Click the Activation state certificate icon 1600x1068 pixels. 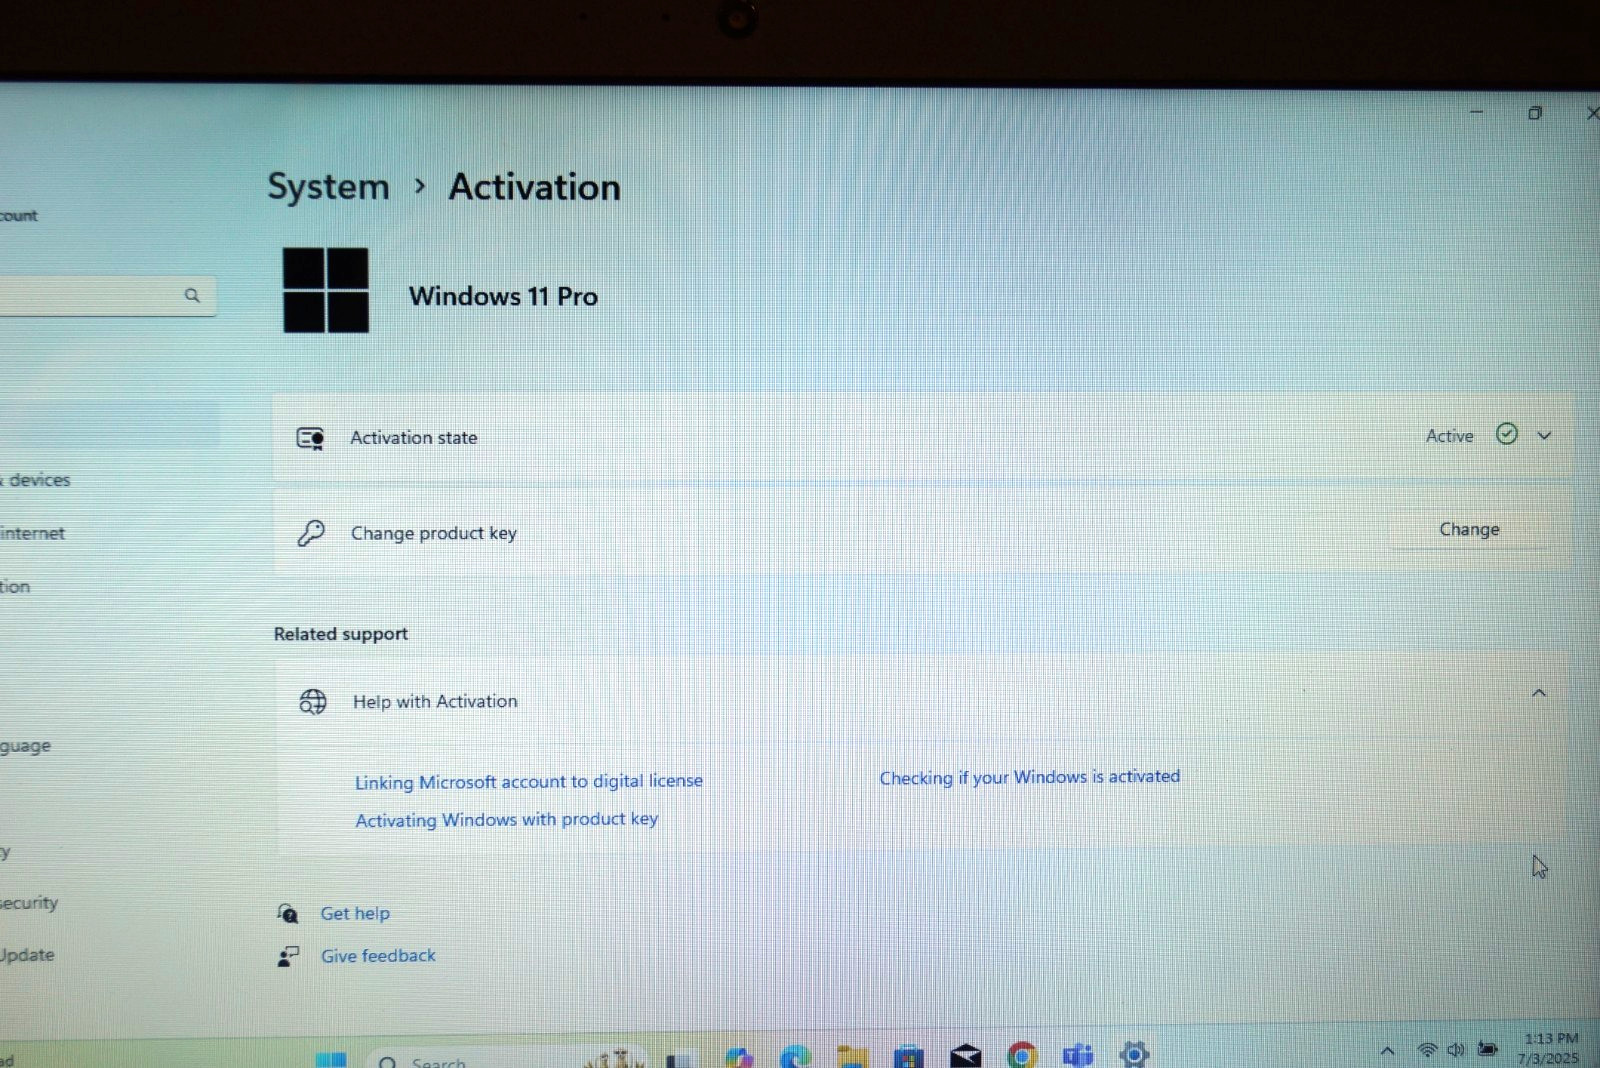pos(310,438)
